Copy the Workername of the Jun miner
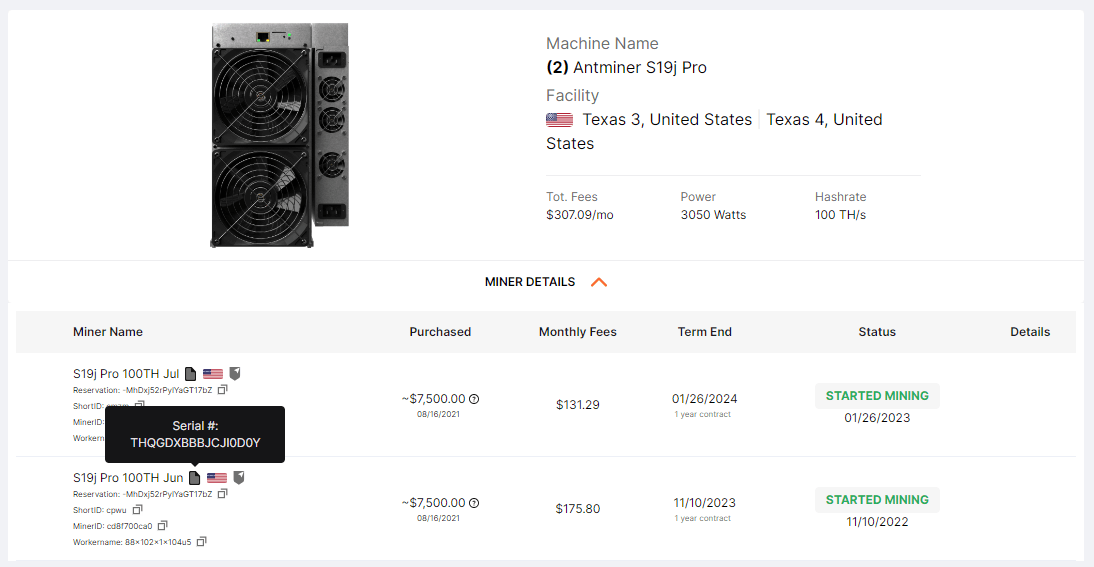 tap(202, 542)
